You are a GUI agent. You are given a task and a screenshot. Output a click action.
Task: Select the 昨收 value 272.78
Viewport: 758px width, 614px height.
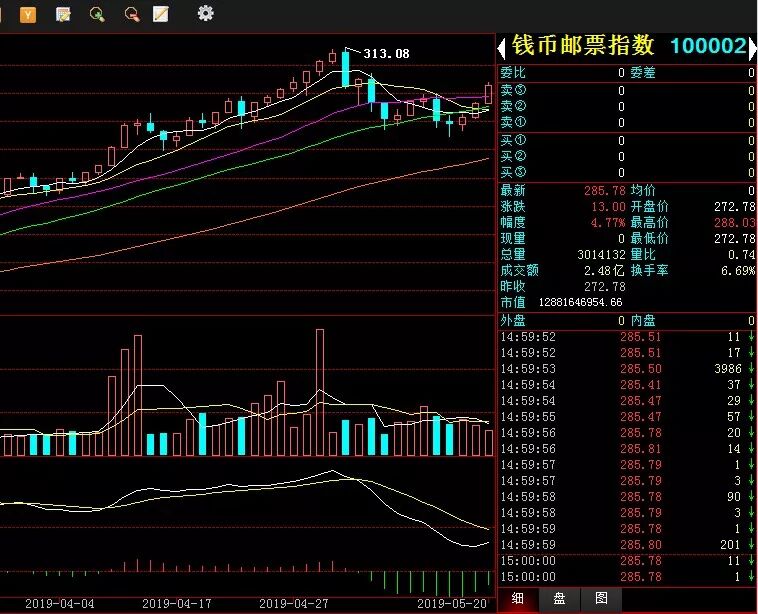pyautogui.click(x=605, y=287)
